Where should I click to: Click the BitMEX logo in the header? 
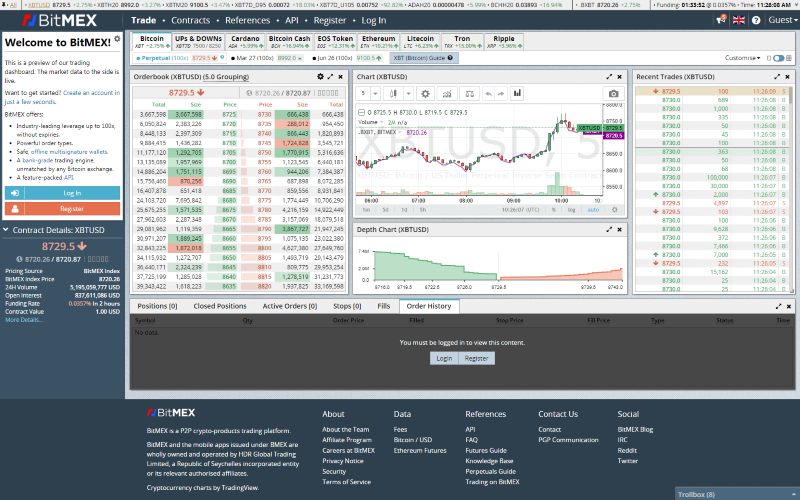pyautogui.click(x=60, y=20)
